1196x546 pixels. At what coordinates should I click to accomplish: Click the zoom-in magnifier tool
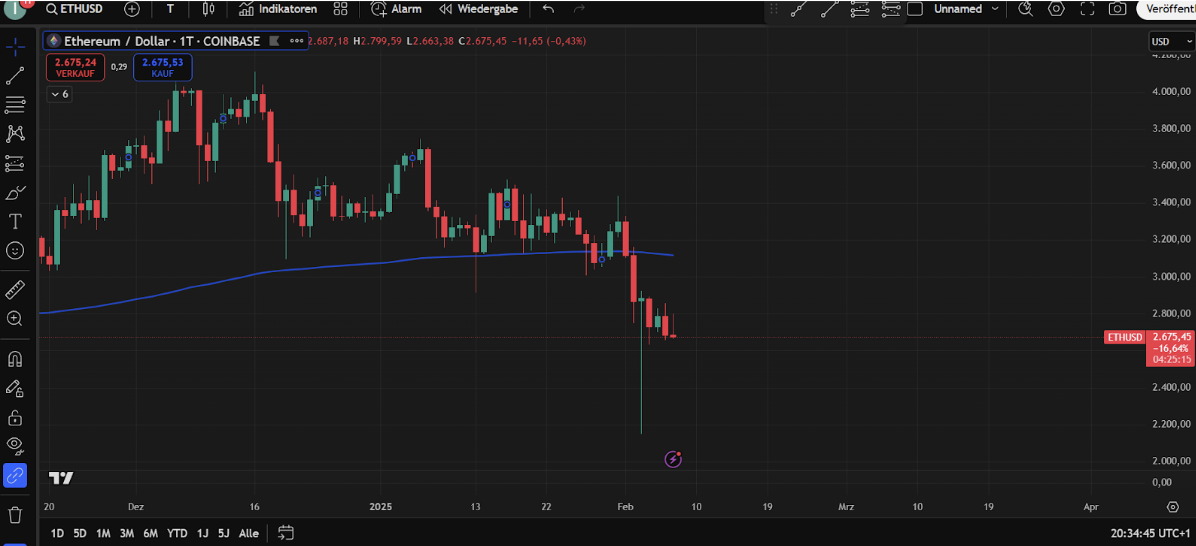coord(15,319)
